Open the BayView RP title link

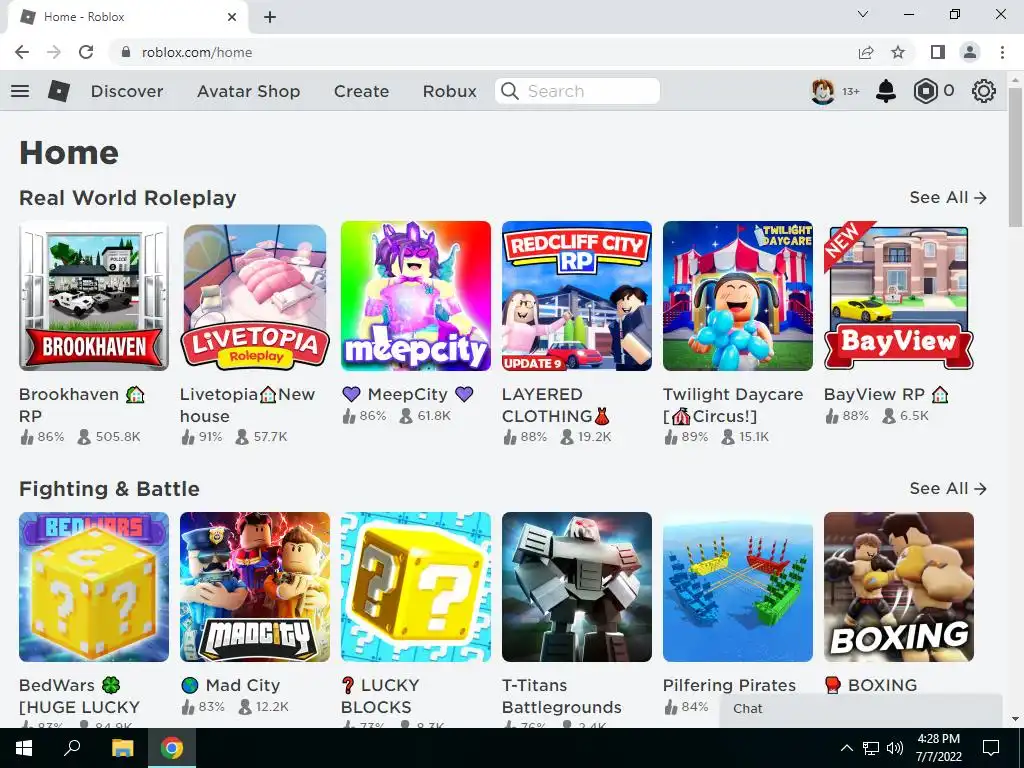(886, 394)
